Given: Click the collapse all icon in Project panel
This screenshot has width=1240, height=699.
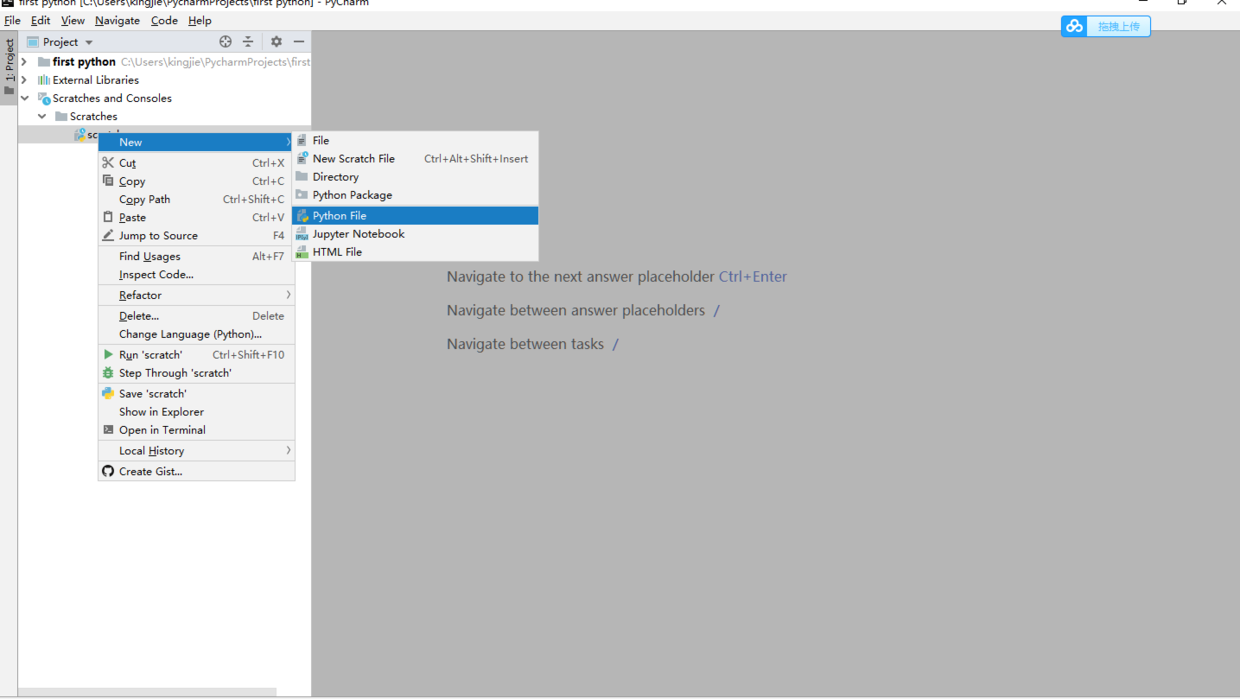Looking at the screenshot, I should point(248,42).
